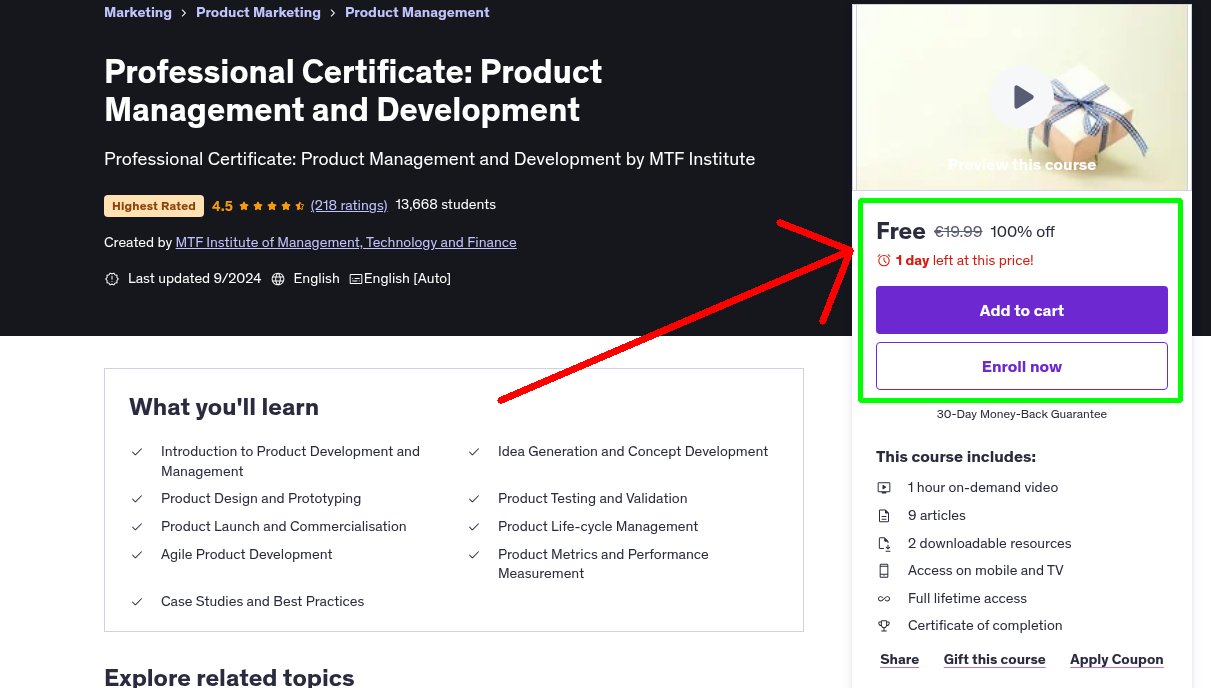Screen dimensions: 1211x688
Task: Click 'Product Design and Prototyping' item
Action: pos(261,499)
